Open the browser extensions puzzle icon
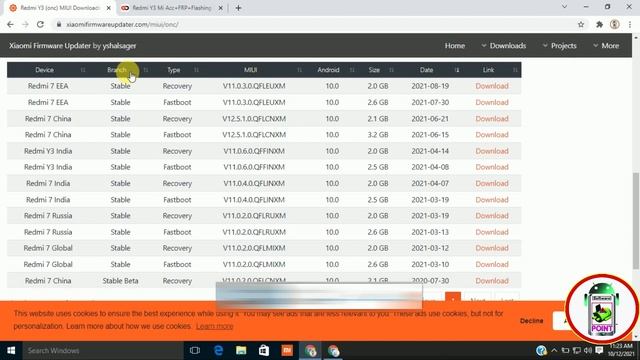The width and height of the screenshot is (640, 360). click(599, 24)
